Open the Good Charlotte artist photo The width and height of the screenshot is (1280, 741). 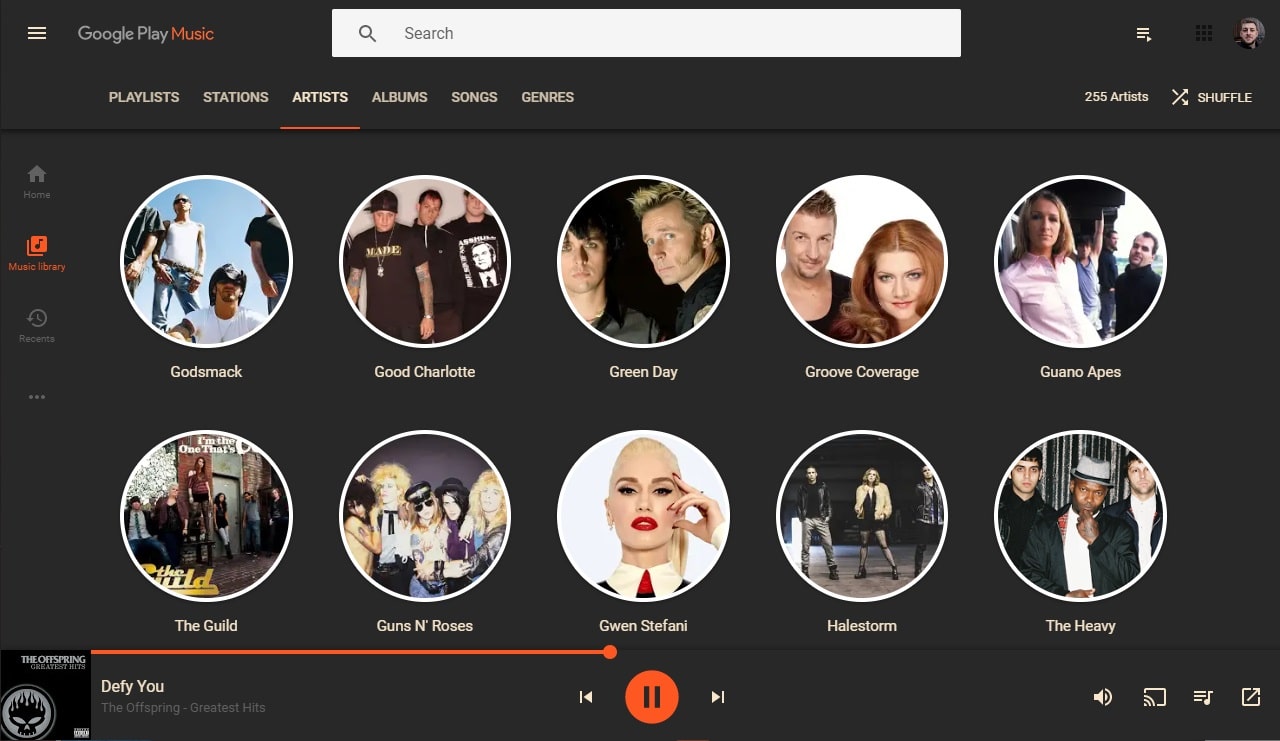click(x=425, y=262)
